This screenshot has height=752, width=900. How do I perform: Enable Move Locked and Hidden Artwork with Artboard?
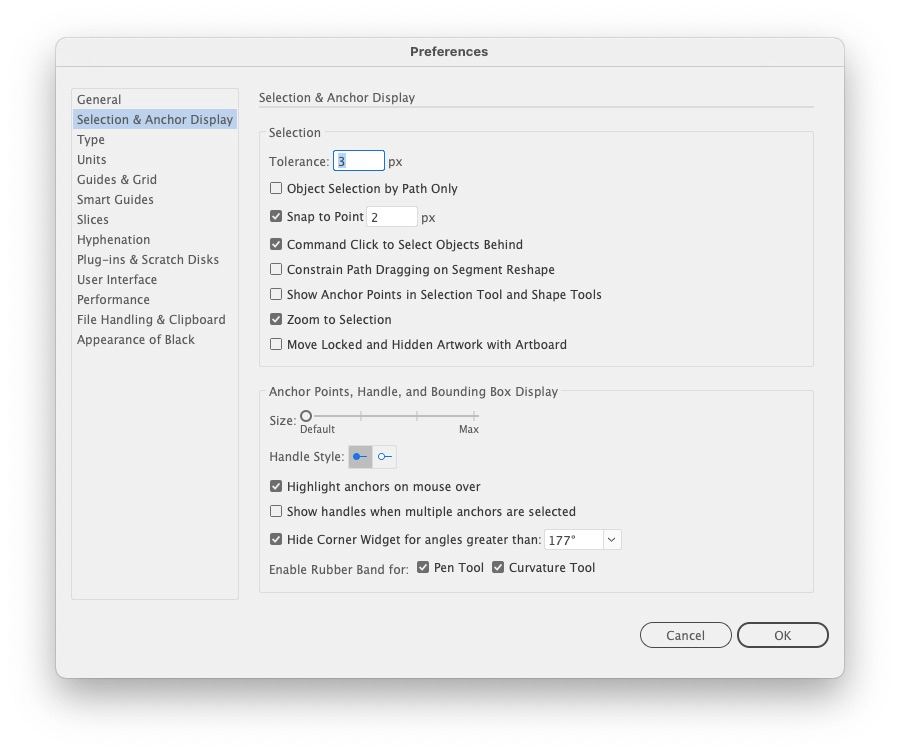276,344
